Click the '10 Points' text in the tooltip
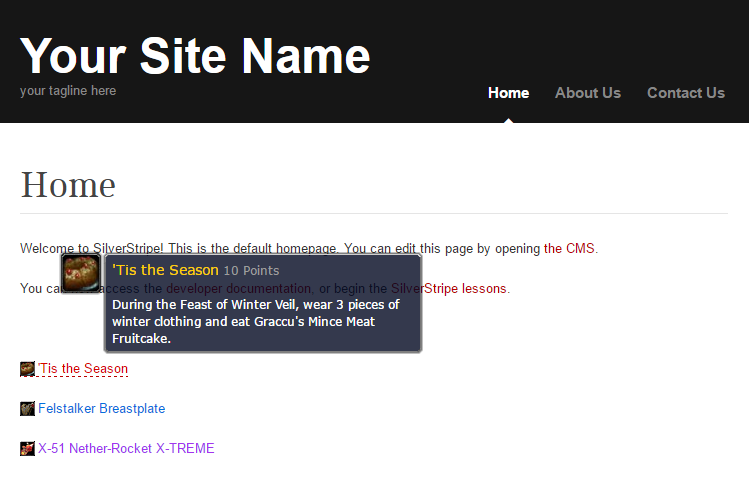Screen dimensions: 749x484 [x=251, y=270]
